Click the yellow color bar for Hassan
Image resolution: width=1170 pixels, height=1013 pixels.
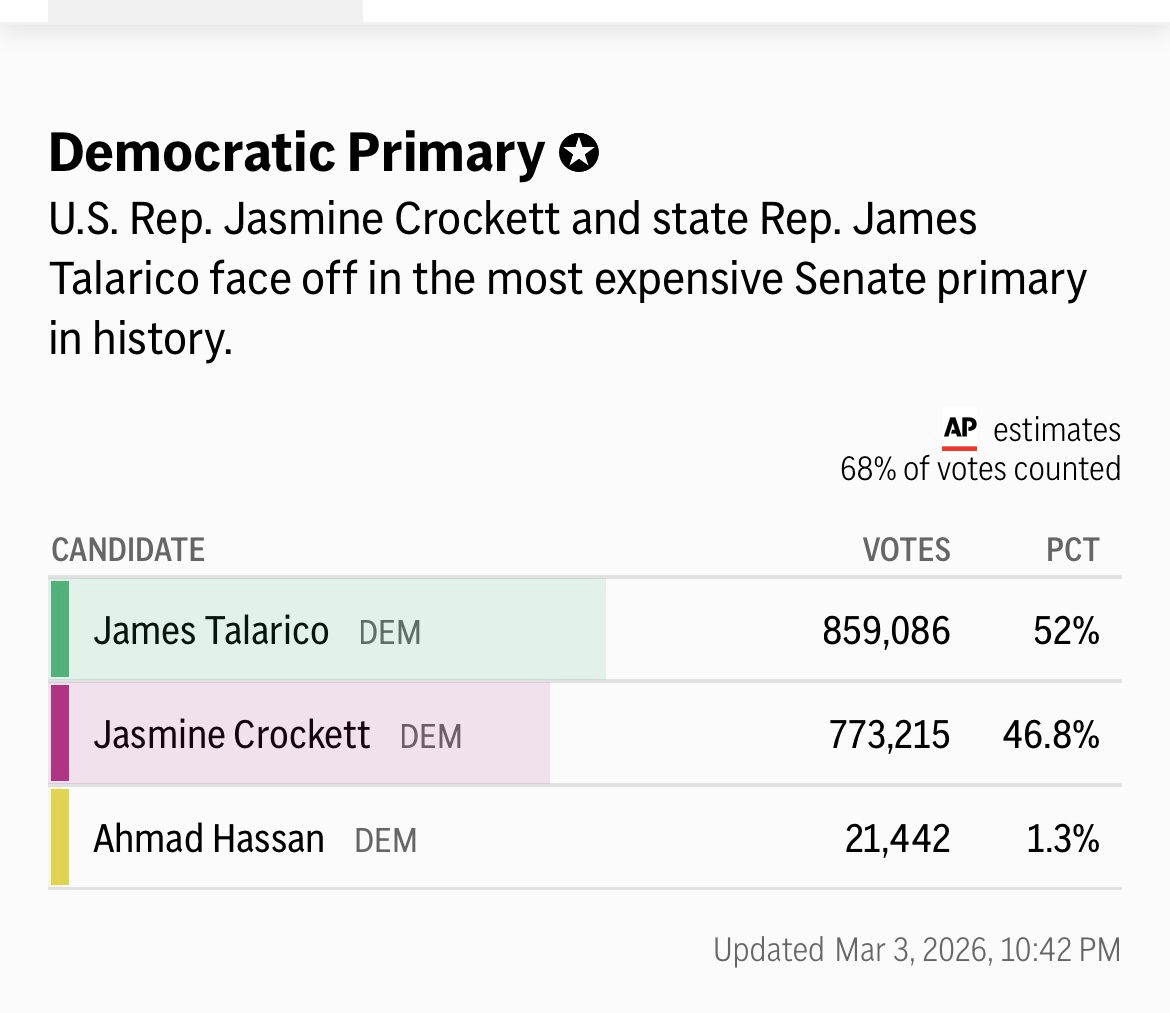pyautogui.click(x=60, y=837)
